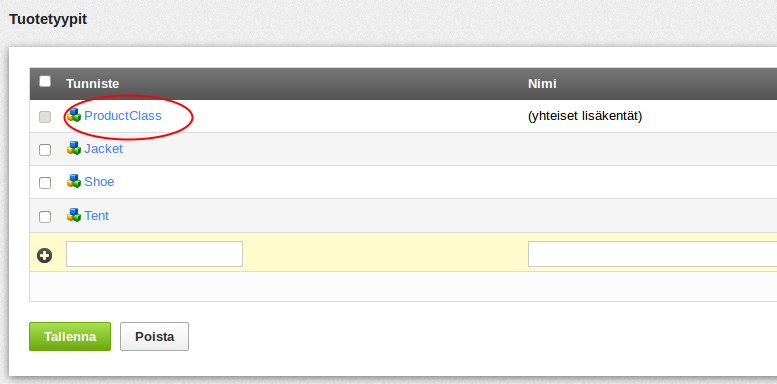
Task: Click the disabled ProductClass row checkbox
Action: click(45, 117)
